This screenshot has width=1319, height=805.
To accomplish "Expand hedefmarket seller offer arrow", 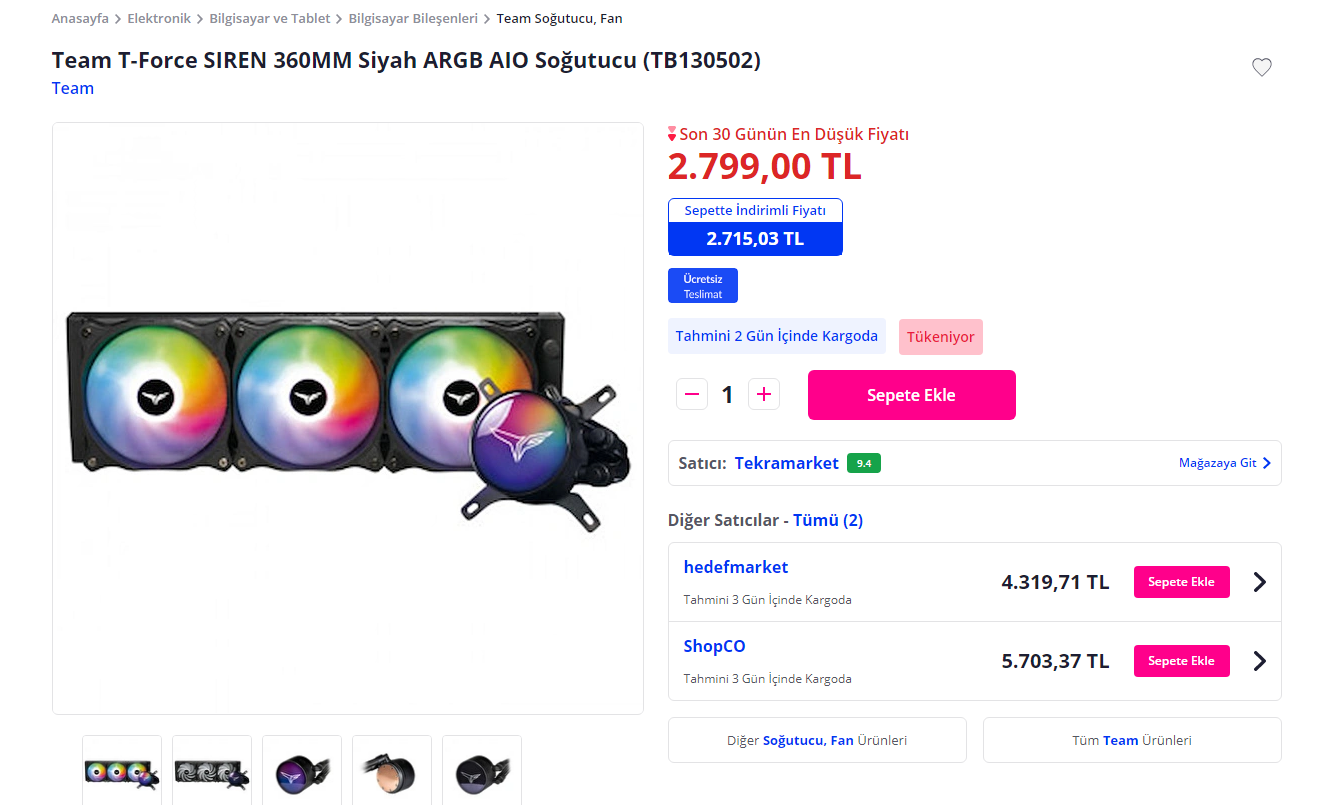I will coord(1259,582).
